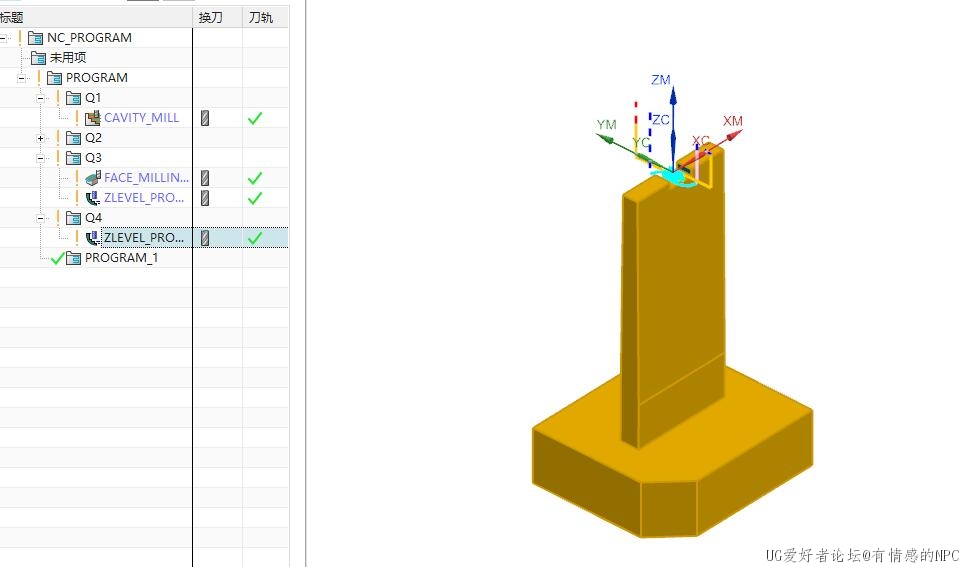Select highlighted ZLEVEL_PRO... operation under Q4
962x567 pixels.
tap(144, 238)
